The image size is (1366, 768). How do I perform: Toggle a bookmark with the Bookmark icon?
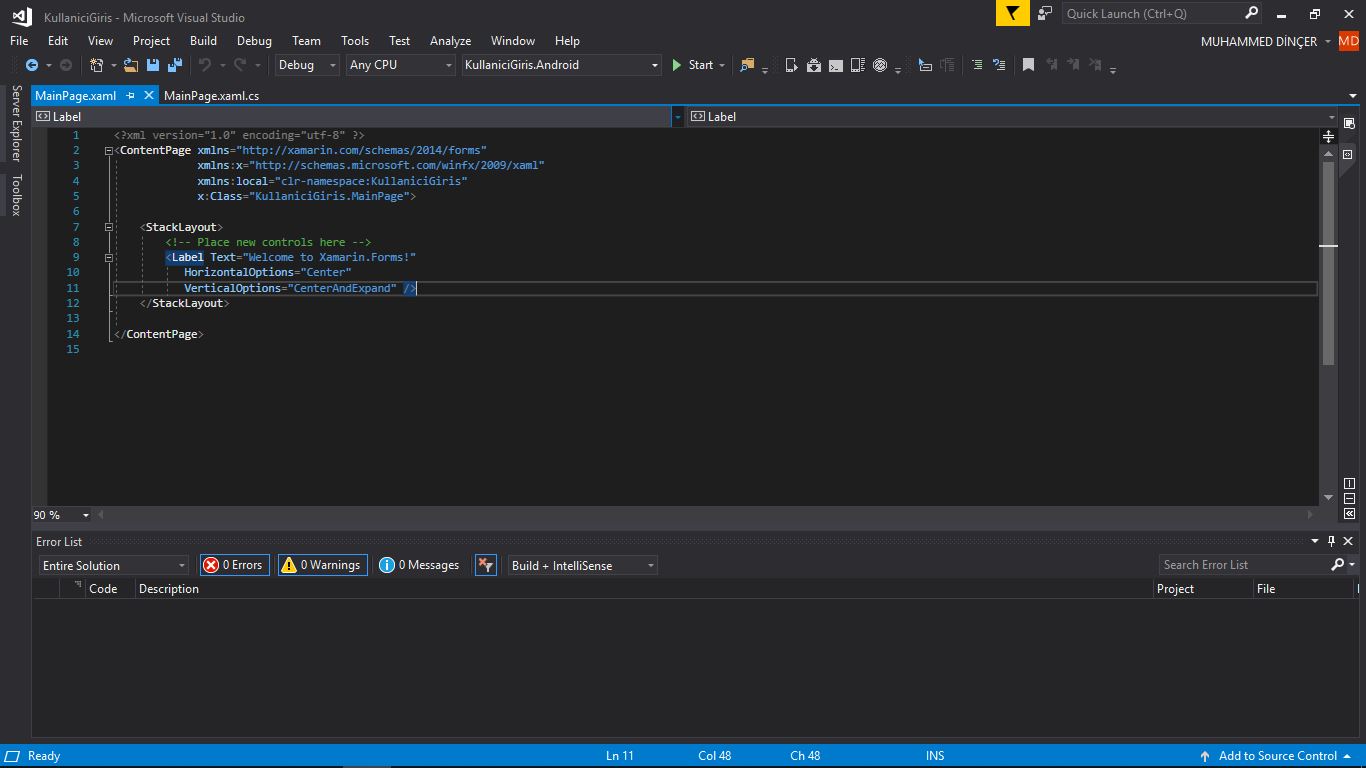tap(1028, 65)
